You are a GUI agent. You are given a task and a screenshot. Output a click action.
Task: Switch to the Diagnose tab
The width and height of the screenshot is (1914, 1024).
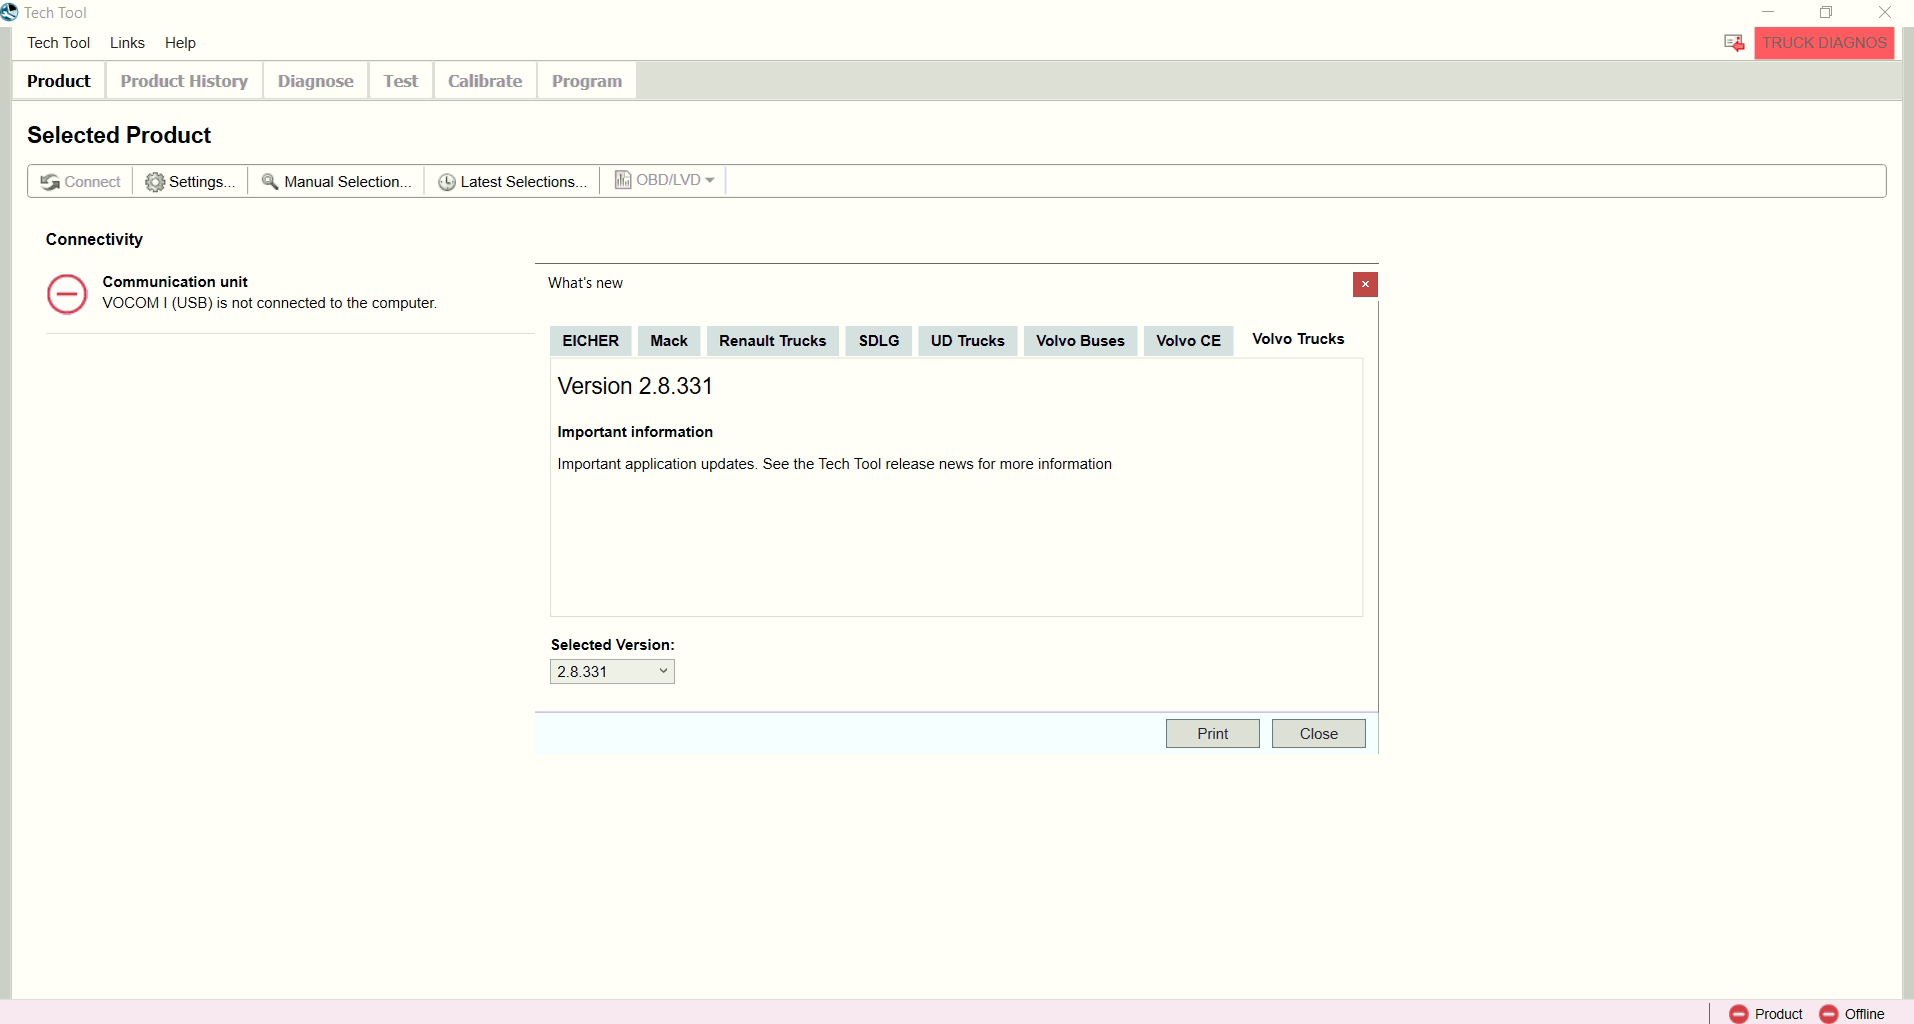point(316,81)
